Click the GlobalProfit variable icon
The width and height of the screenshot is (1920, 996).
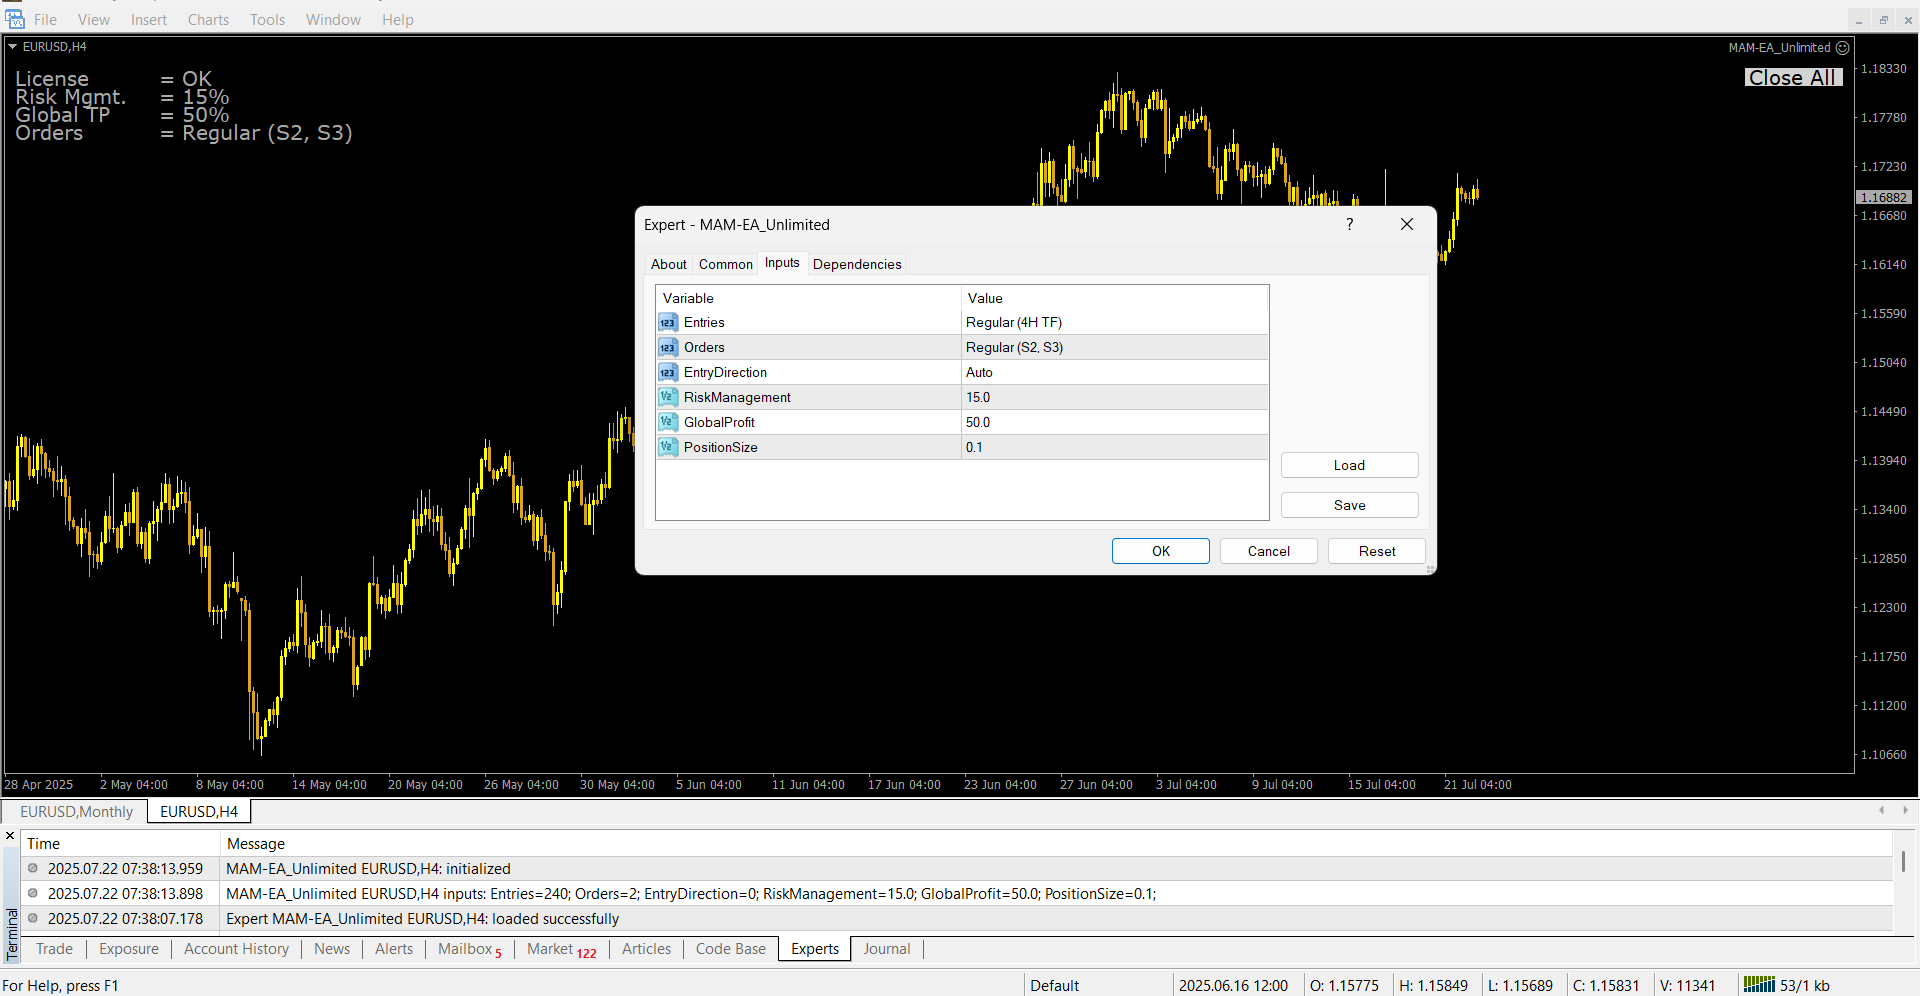668,423
